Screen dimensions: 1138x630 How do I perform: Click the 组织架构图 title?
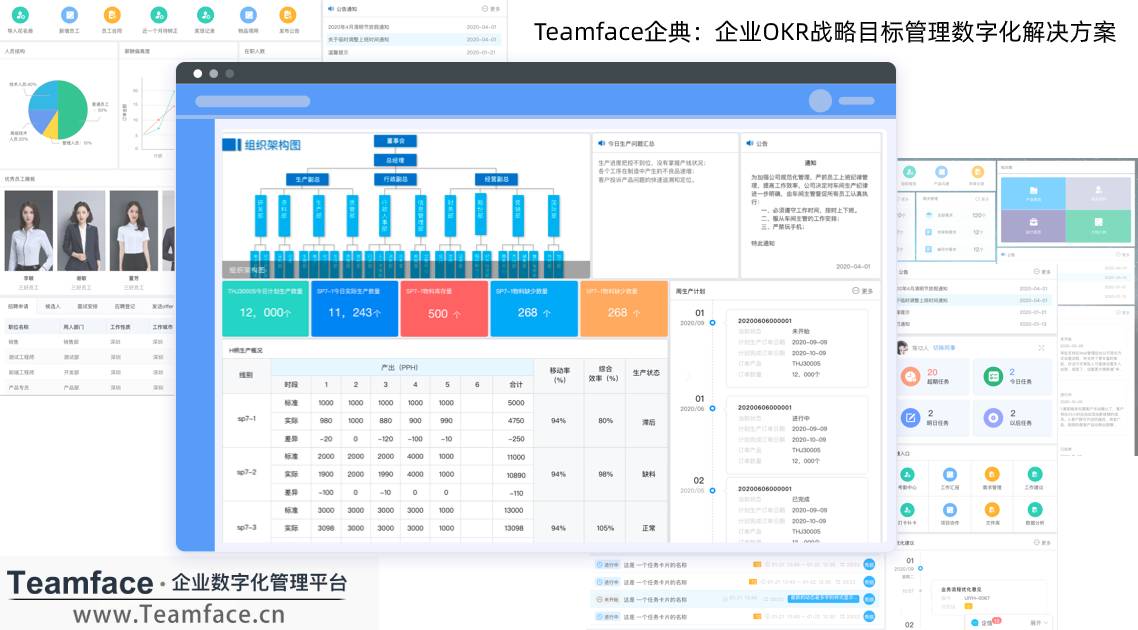[x=272, y=145]
